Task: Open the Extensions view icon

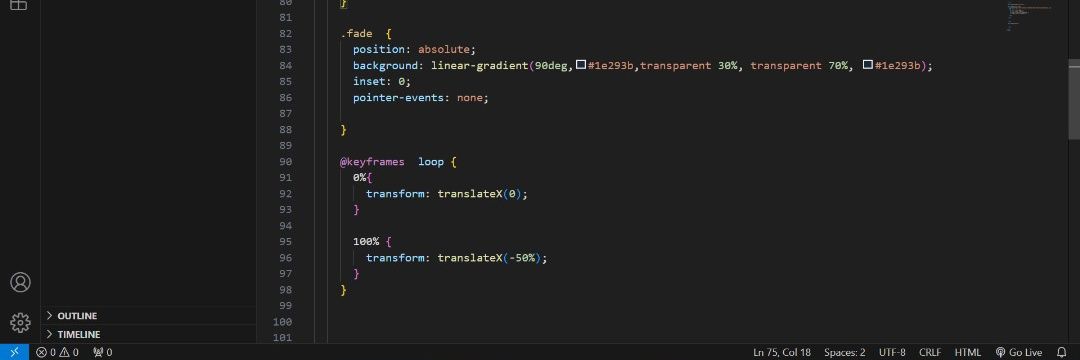Action: click(19, 4)
